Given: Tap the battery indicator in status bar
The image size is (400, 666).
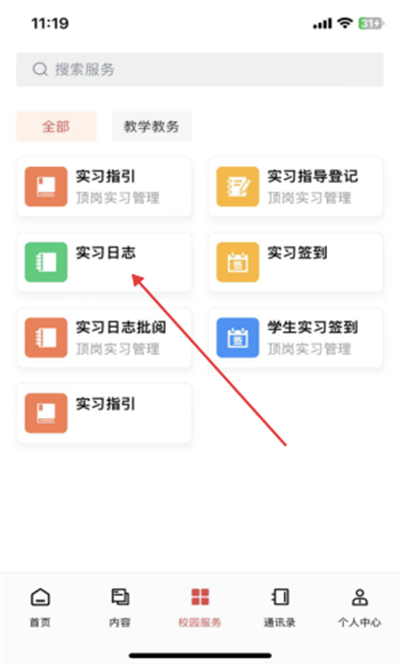Looking at the screenshot, I should [x=371, y=23].
